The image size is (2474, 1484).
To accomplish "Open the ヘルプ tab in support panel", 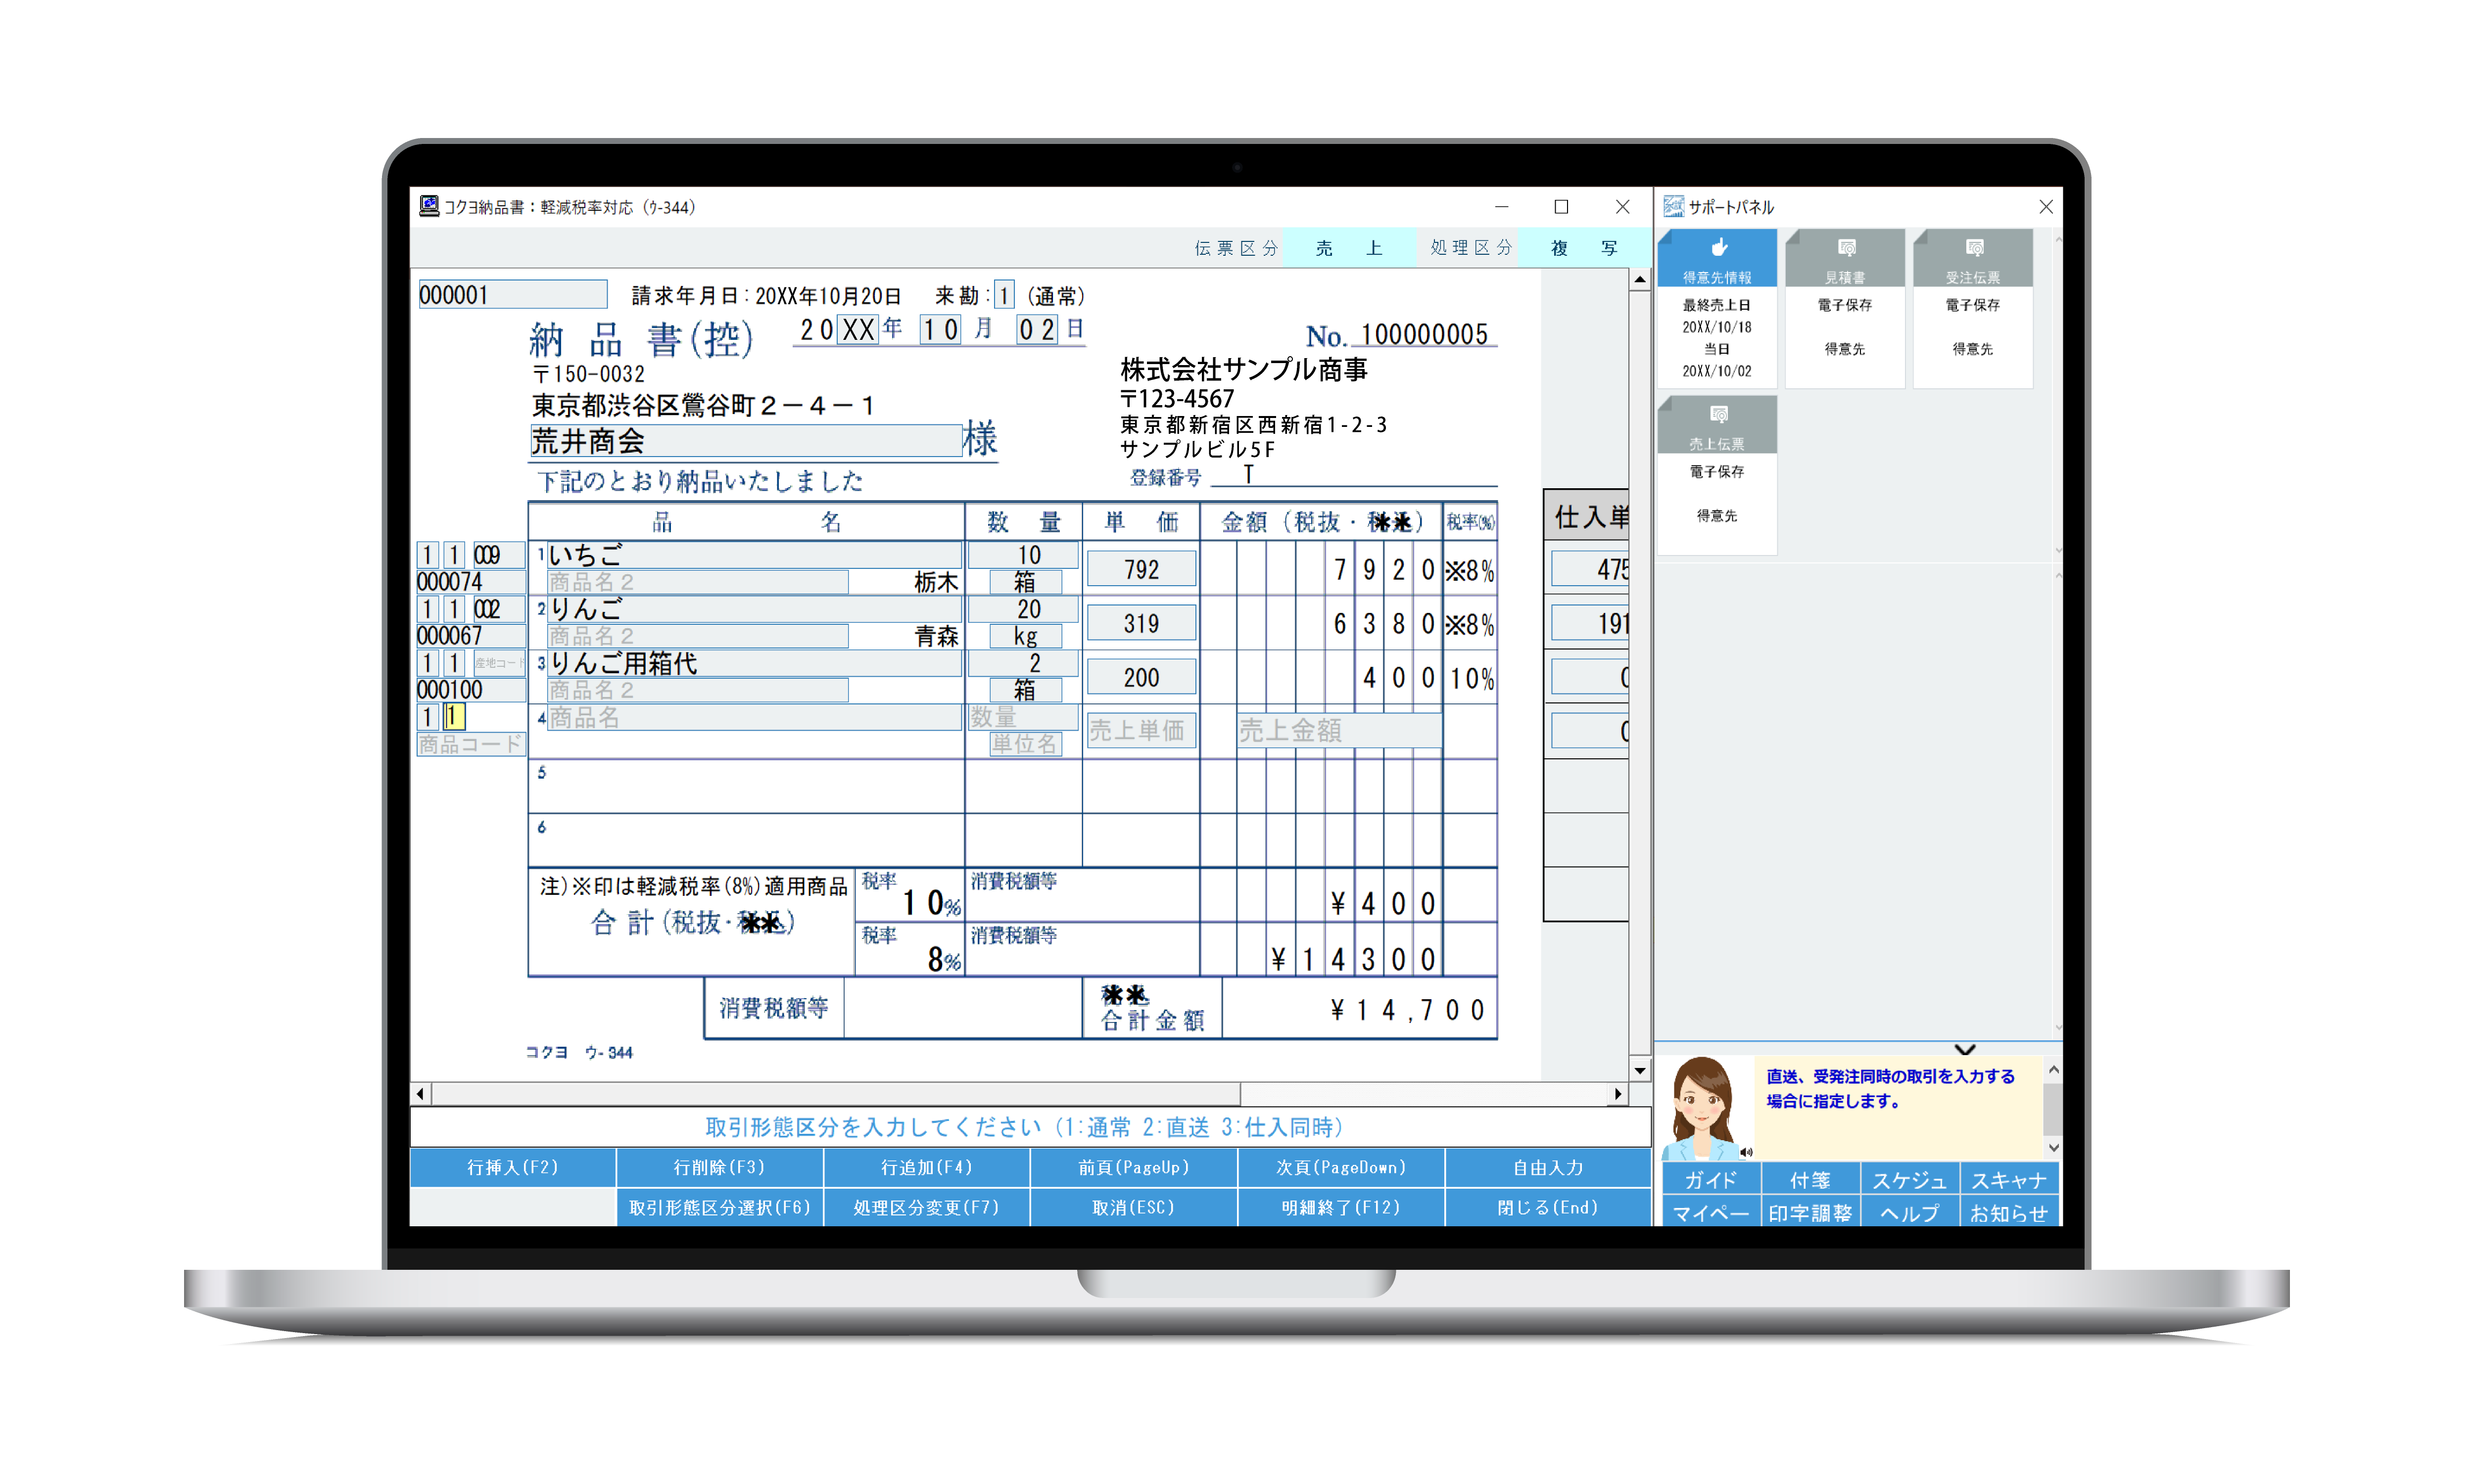I will click(x=1909, y=1212).
